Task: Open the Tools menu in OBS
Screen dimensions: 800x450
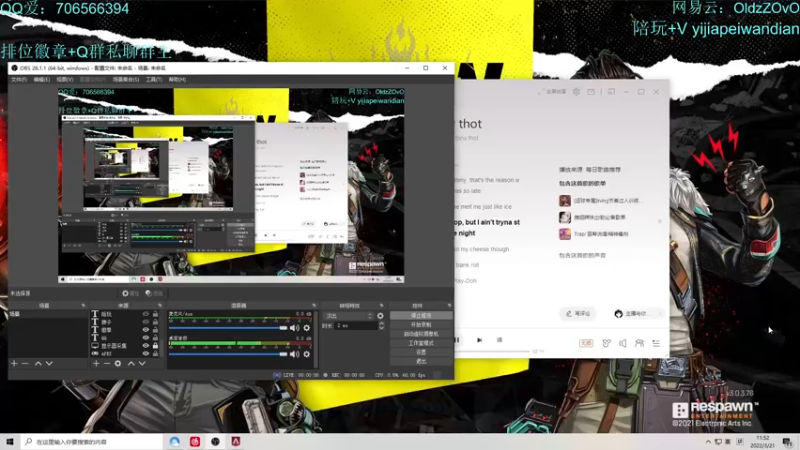Action: pos(154,80)
